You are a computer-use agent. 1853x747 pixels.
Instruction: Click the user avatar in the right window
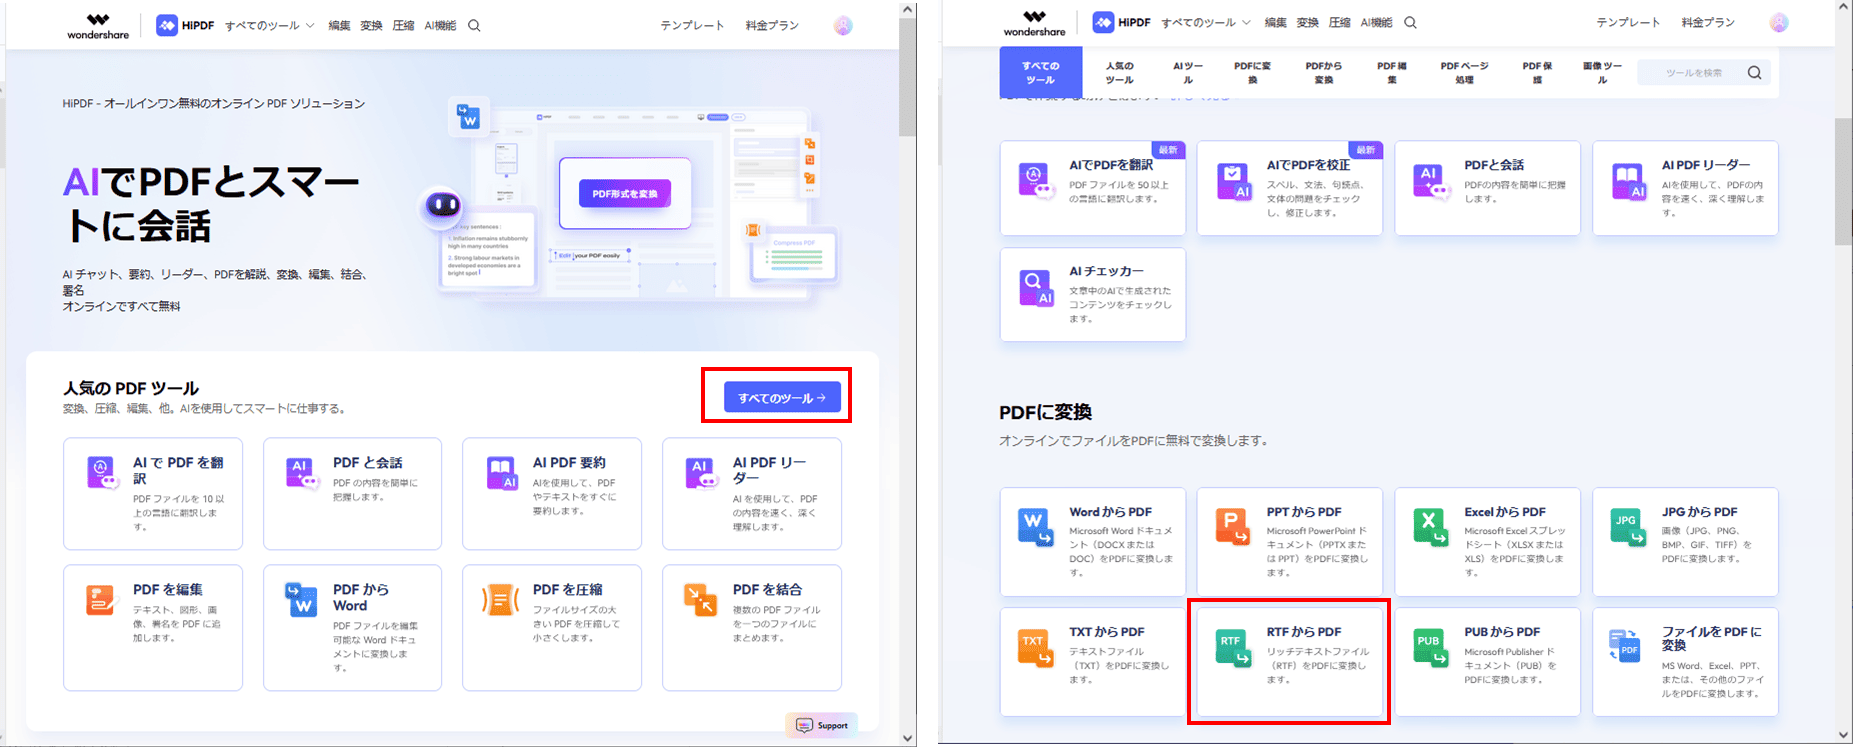point(1779,22)
